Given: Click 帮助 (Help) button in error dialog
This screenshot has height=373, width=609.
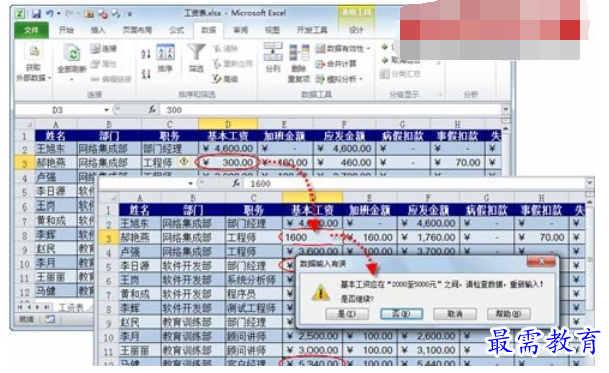Looking at the screenshot, I should 509,314.
